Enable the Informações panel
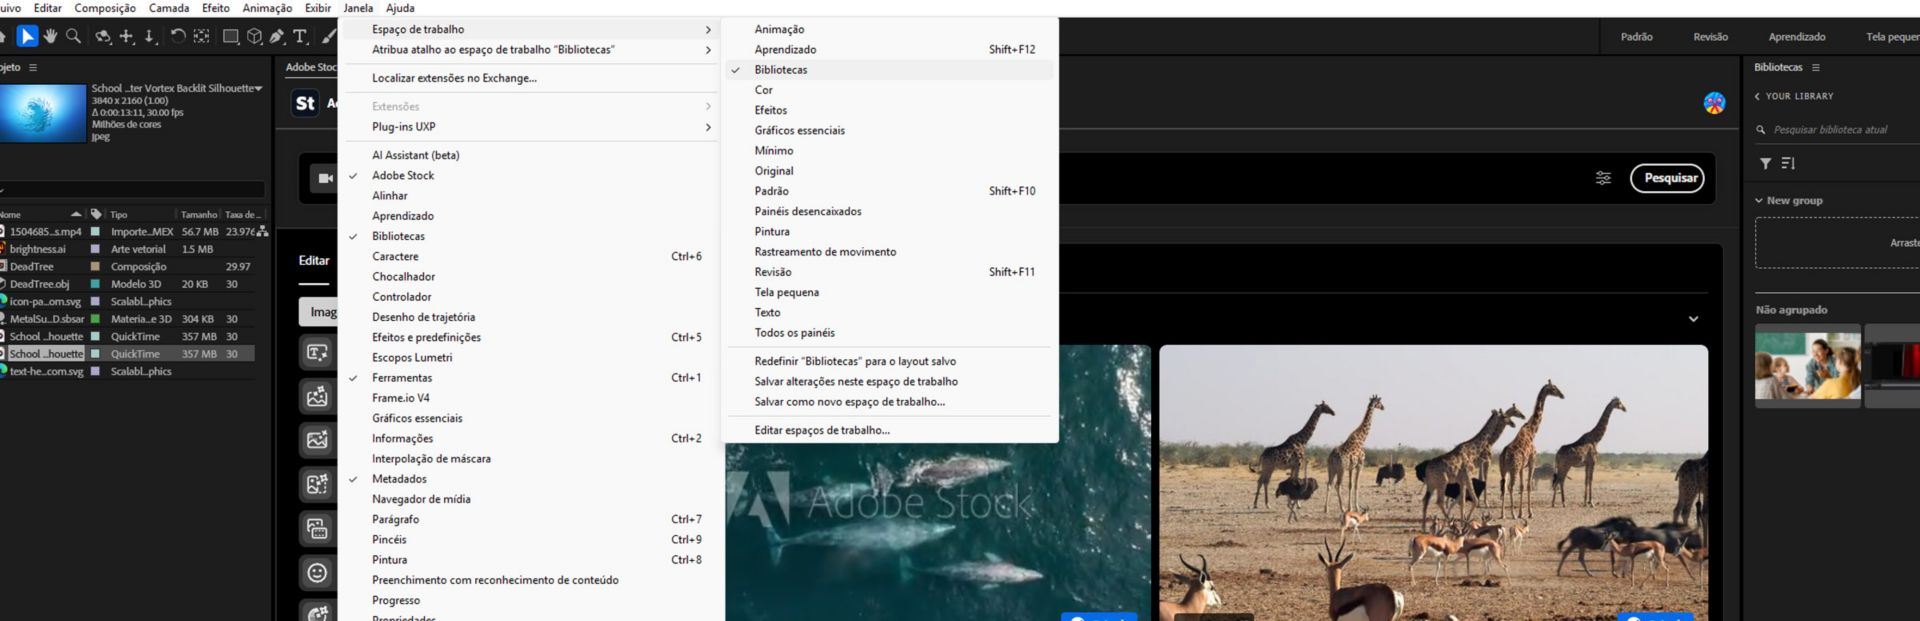 530,438
